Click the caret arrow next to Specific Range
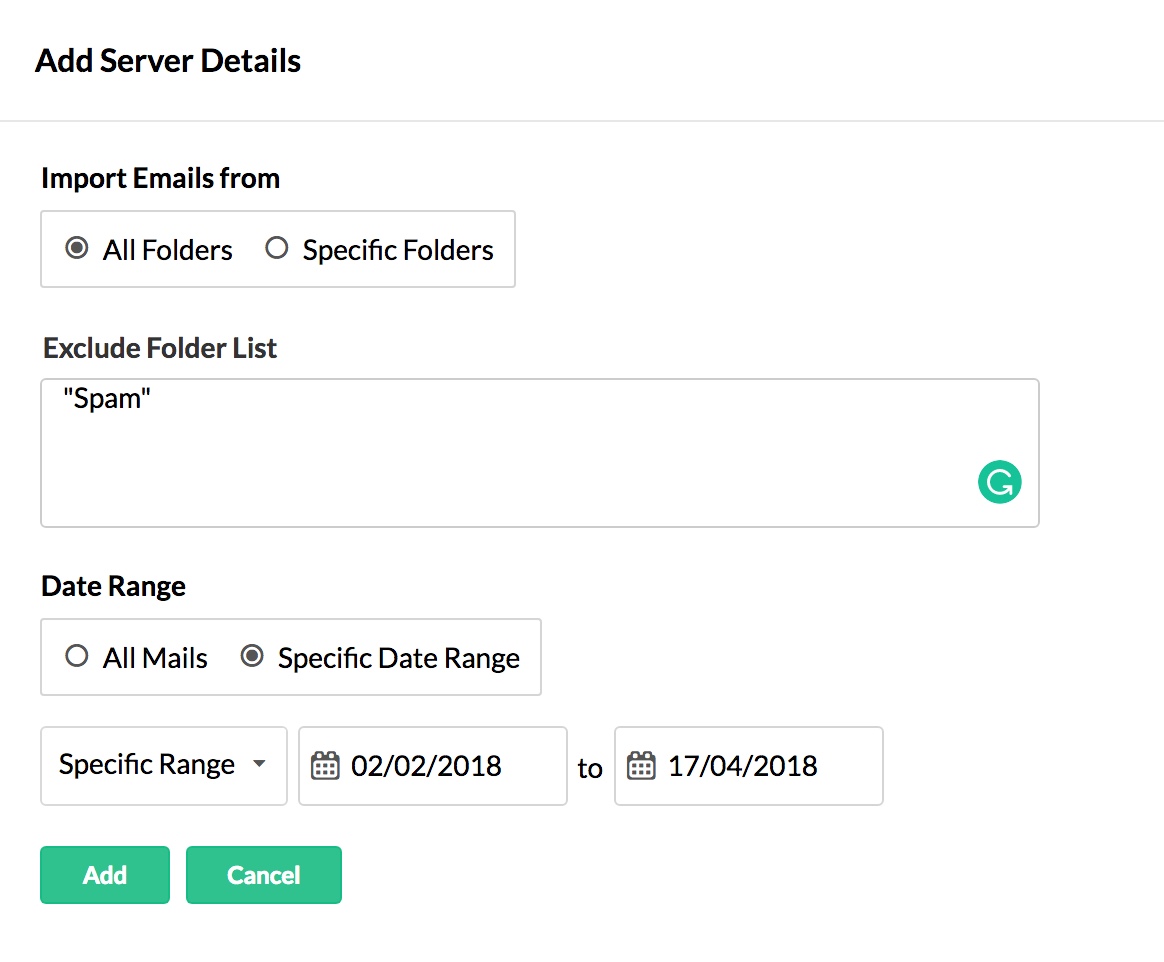The image size is (1164, 962). pyautogui.click(x=259, y=764)
